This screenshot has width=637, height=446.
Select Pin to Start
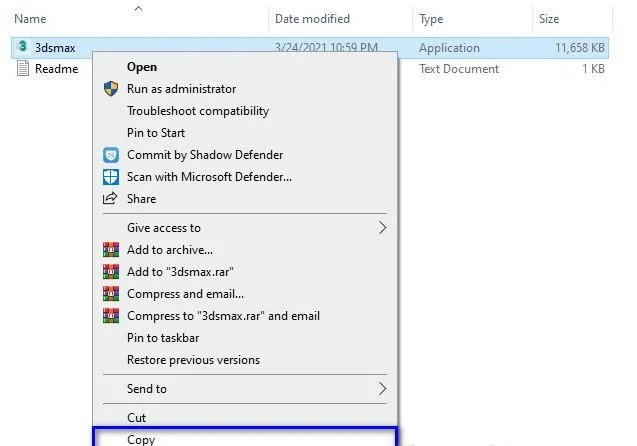tap(245, 132)
